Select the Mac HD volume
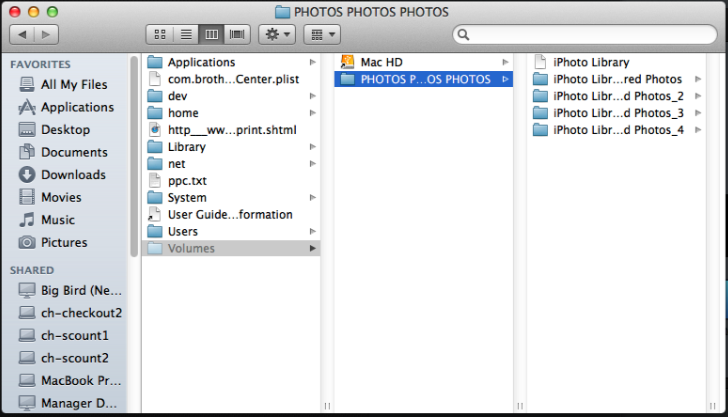 pos(423,62)
